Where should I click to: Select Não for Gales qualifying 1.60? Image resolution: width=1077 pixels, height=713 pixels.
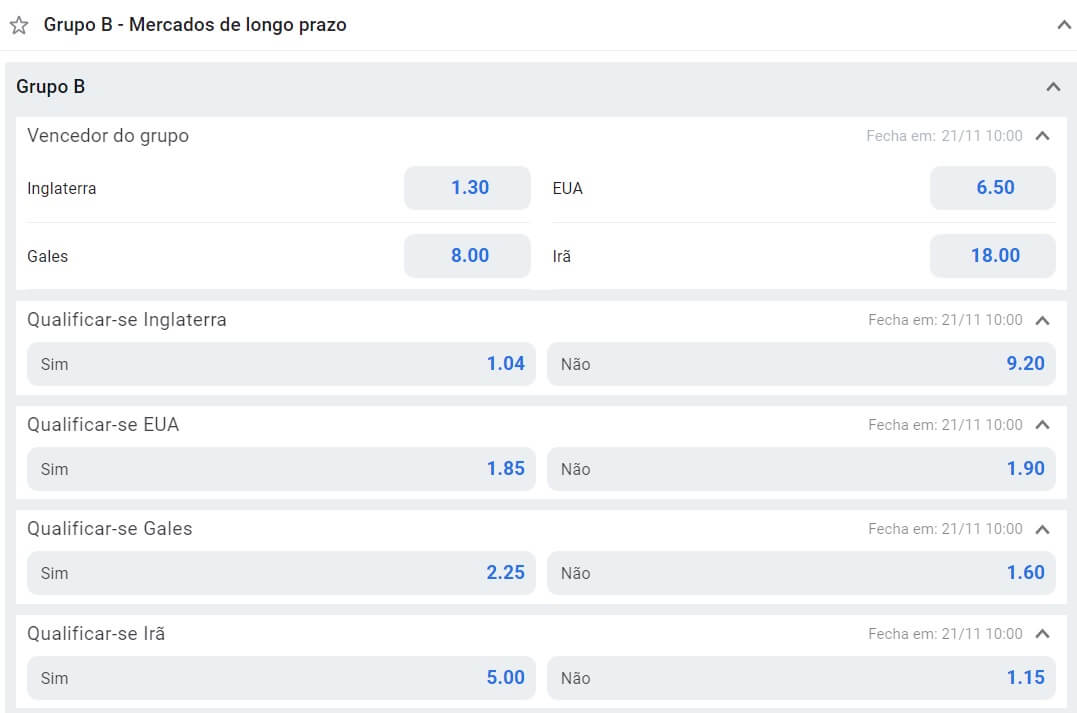coord(802,573)
